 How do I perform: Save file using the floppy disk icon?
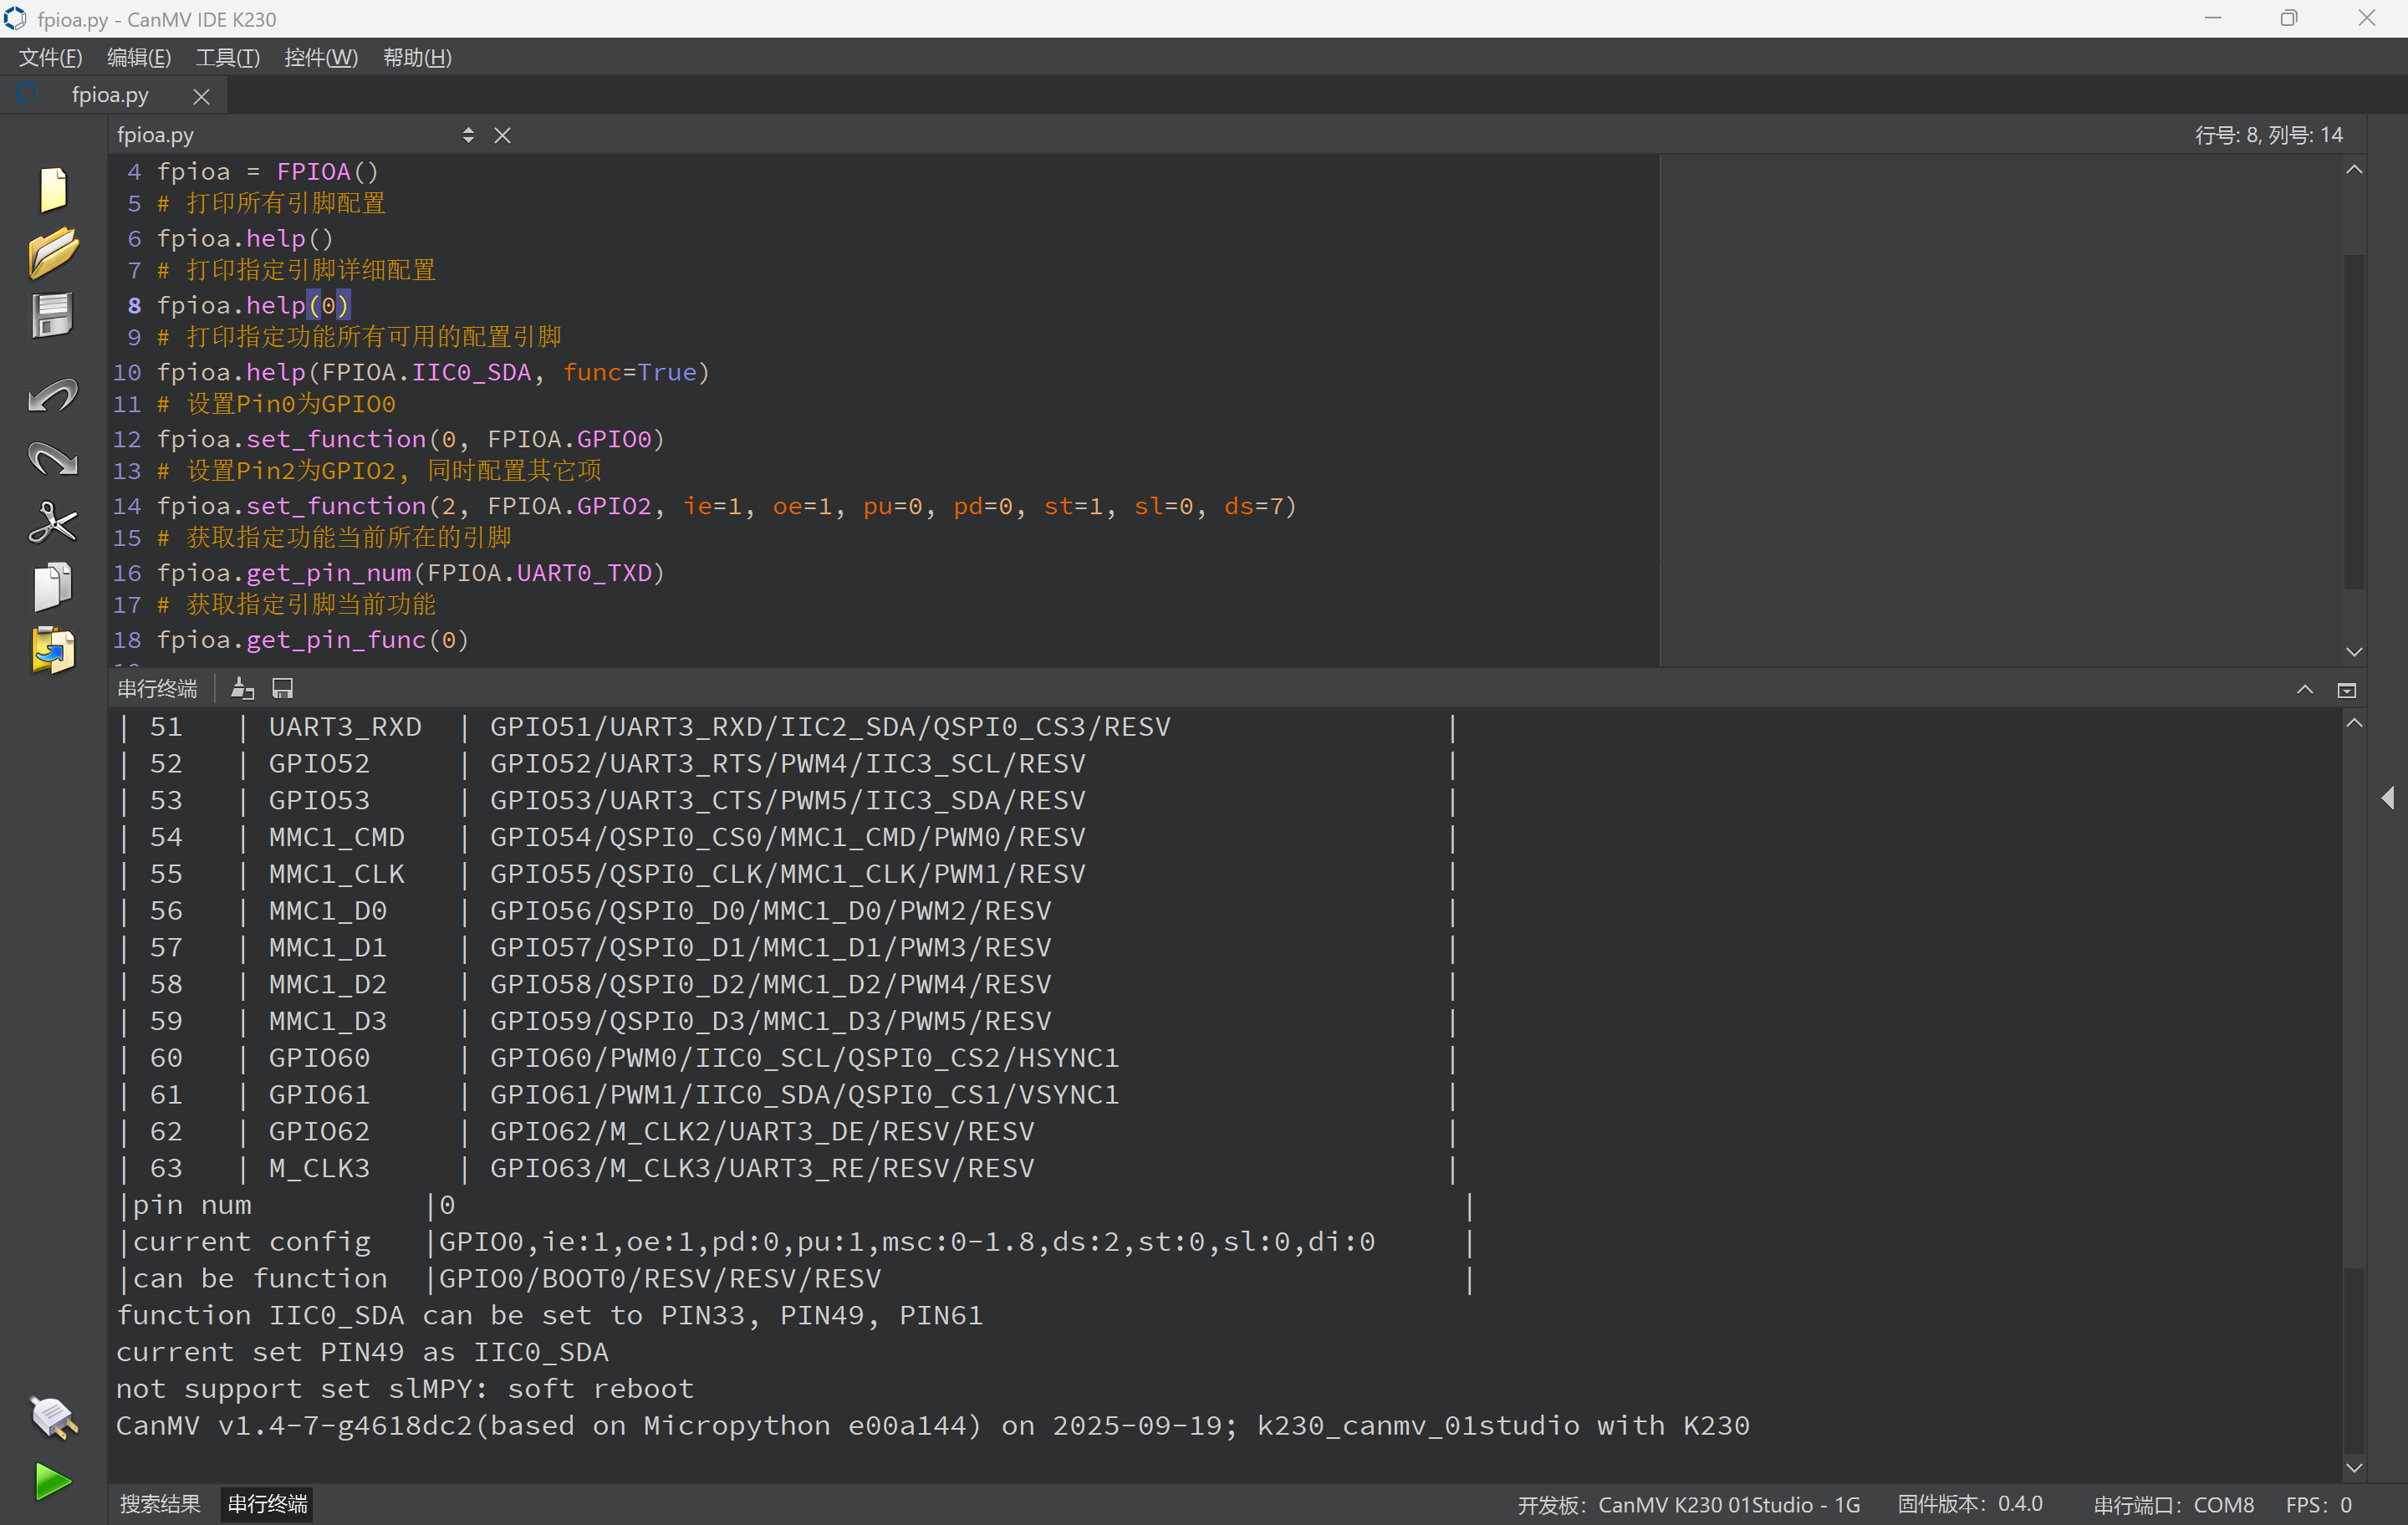click(x=52, y=316)
